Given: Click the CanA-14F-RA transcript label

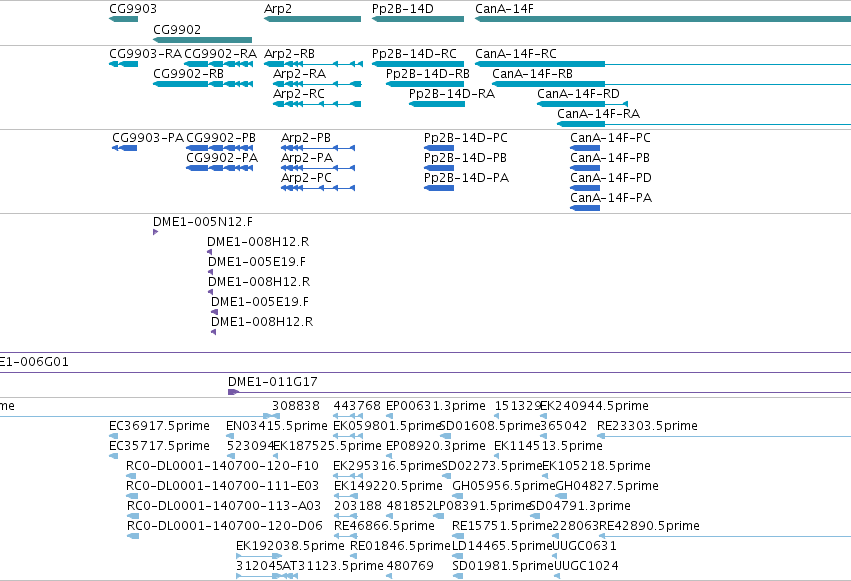Looking at the screenshot, I should click(x=599, y=114).
